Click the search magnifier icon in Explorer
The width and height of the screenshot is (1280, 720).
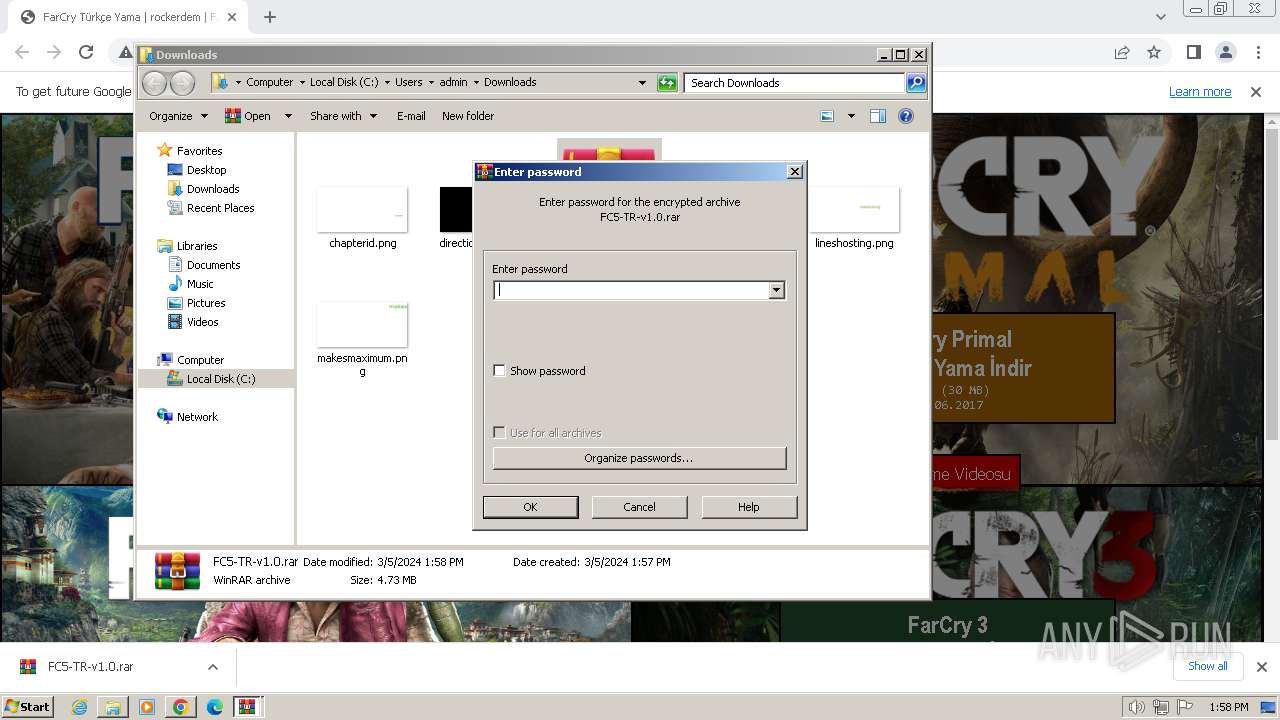[x=916, y=83]
